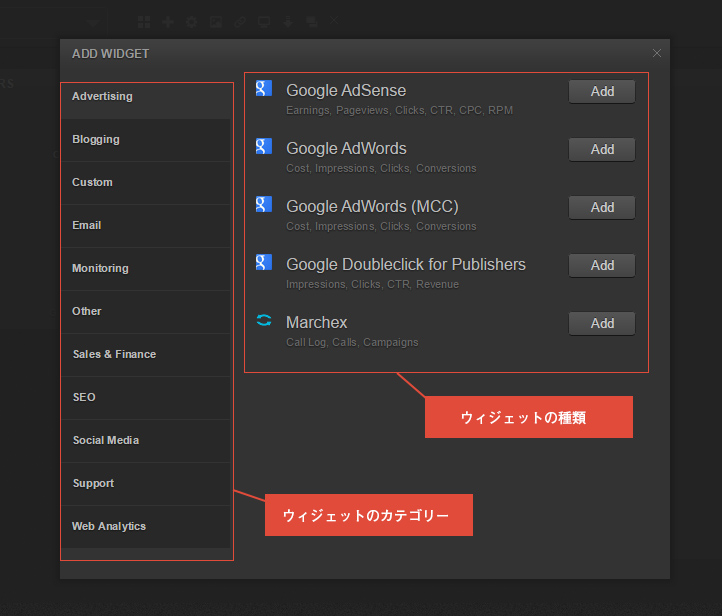Open the Custom widget category
This screenshot has width=722, height=616.
click(x=146, y=183)
